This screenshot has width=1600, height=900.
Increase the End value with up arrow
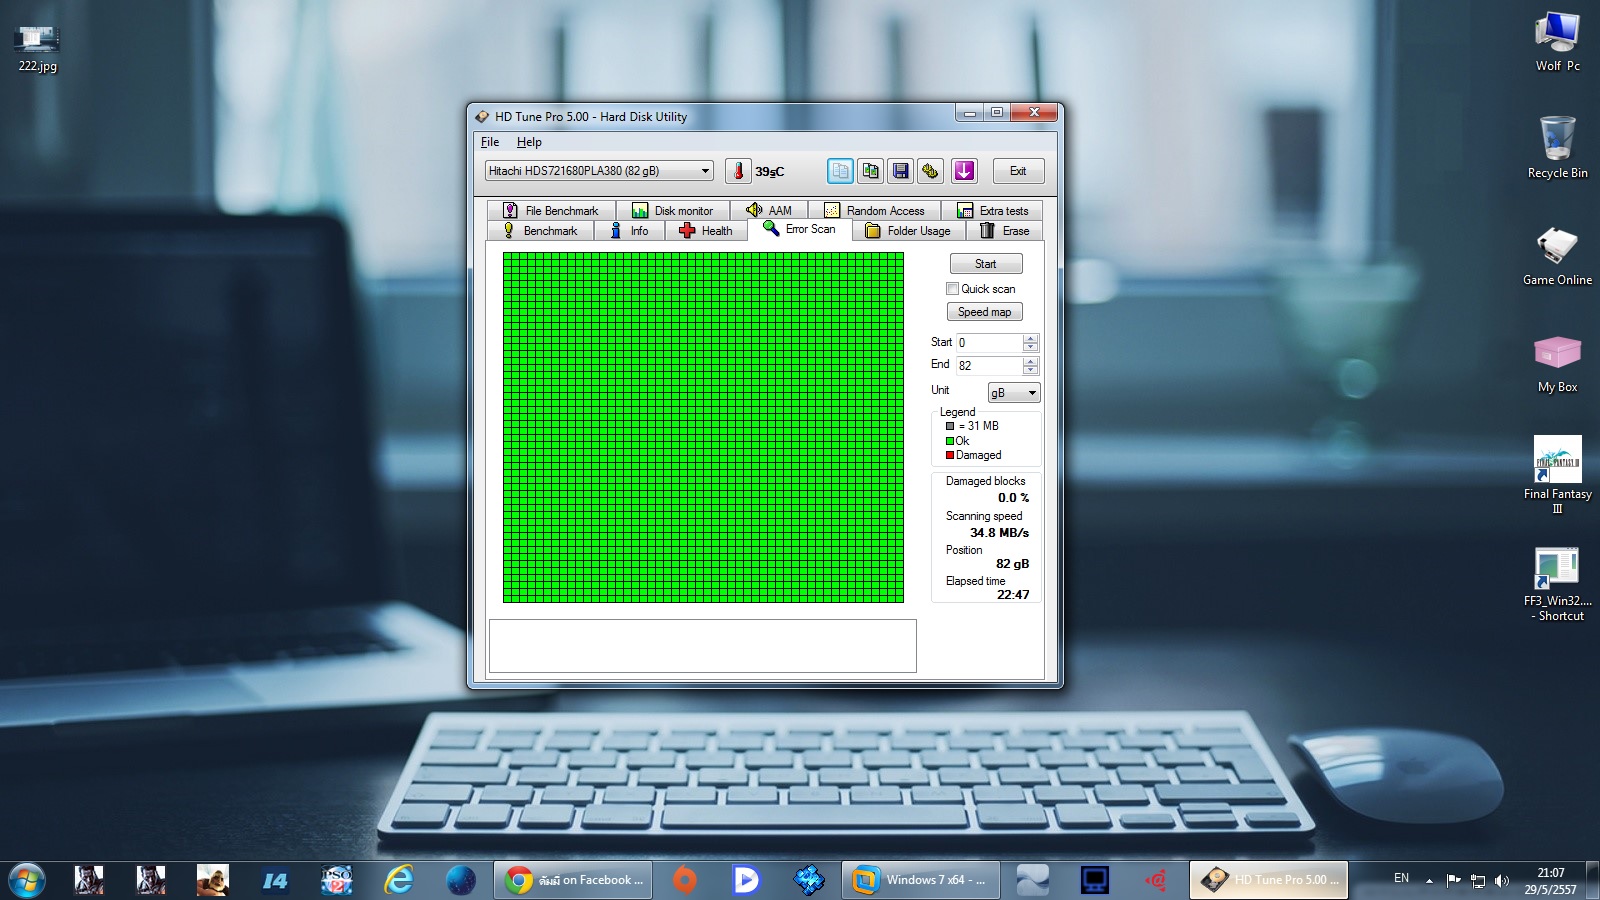point(1031,361)
